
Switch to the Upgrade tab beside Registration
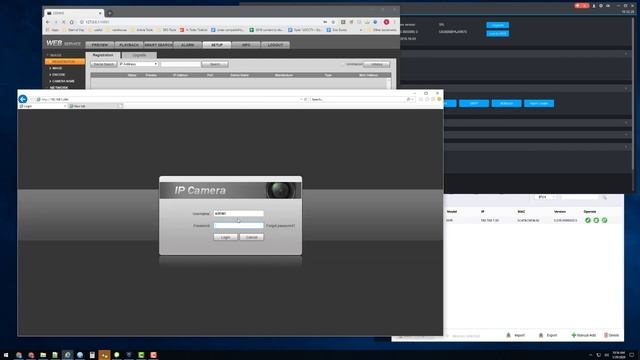point(139,55)
